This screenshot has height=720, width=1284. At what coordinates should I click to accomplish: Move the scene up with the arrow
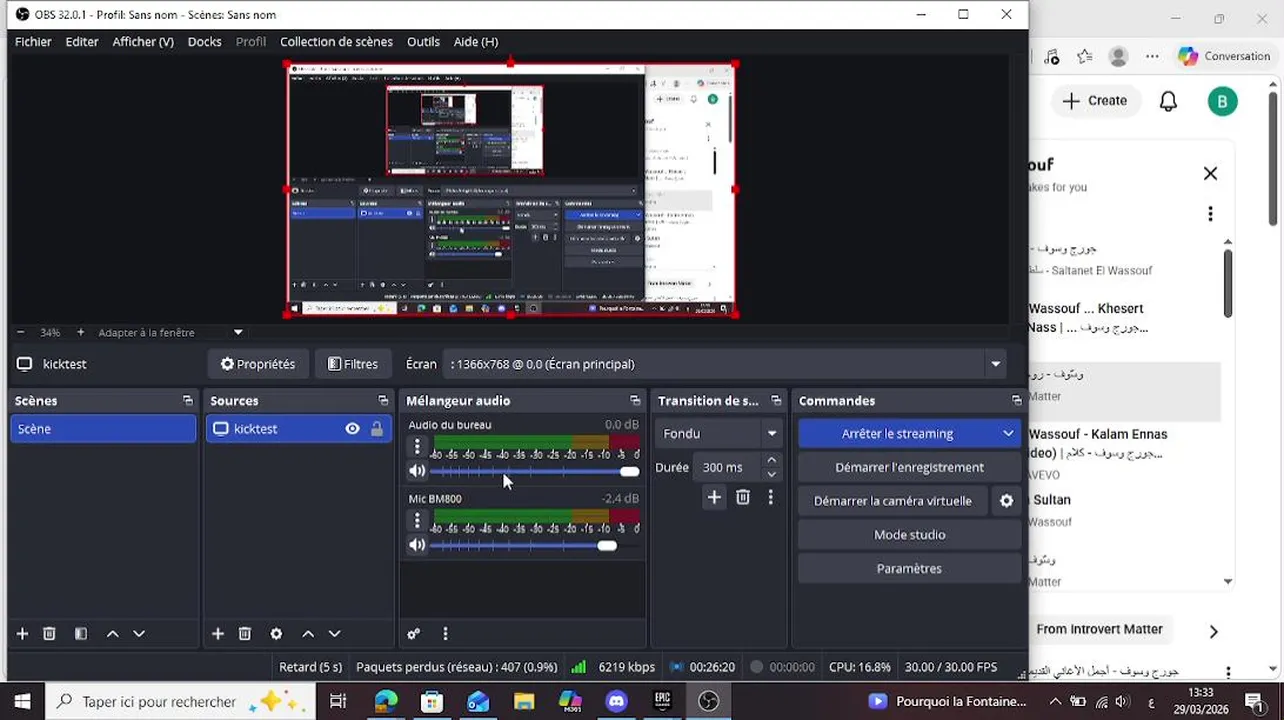click(x=112, y=634)
